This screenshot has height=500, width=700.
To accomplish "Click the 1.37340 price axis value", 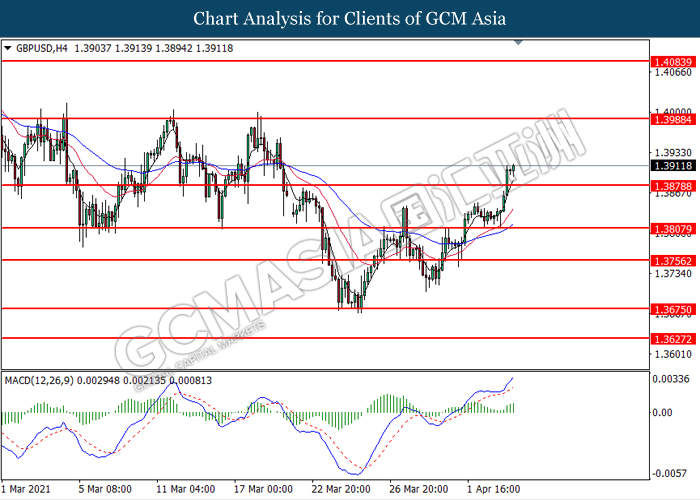I will 673,273.
